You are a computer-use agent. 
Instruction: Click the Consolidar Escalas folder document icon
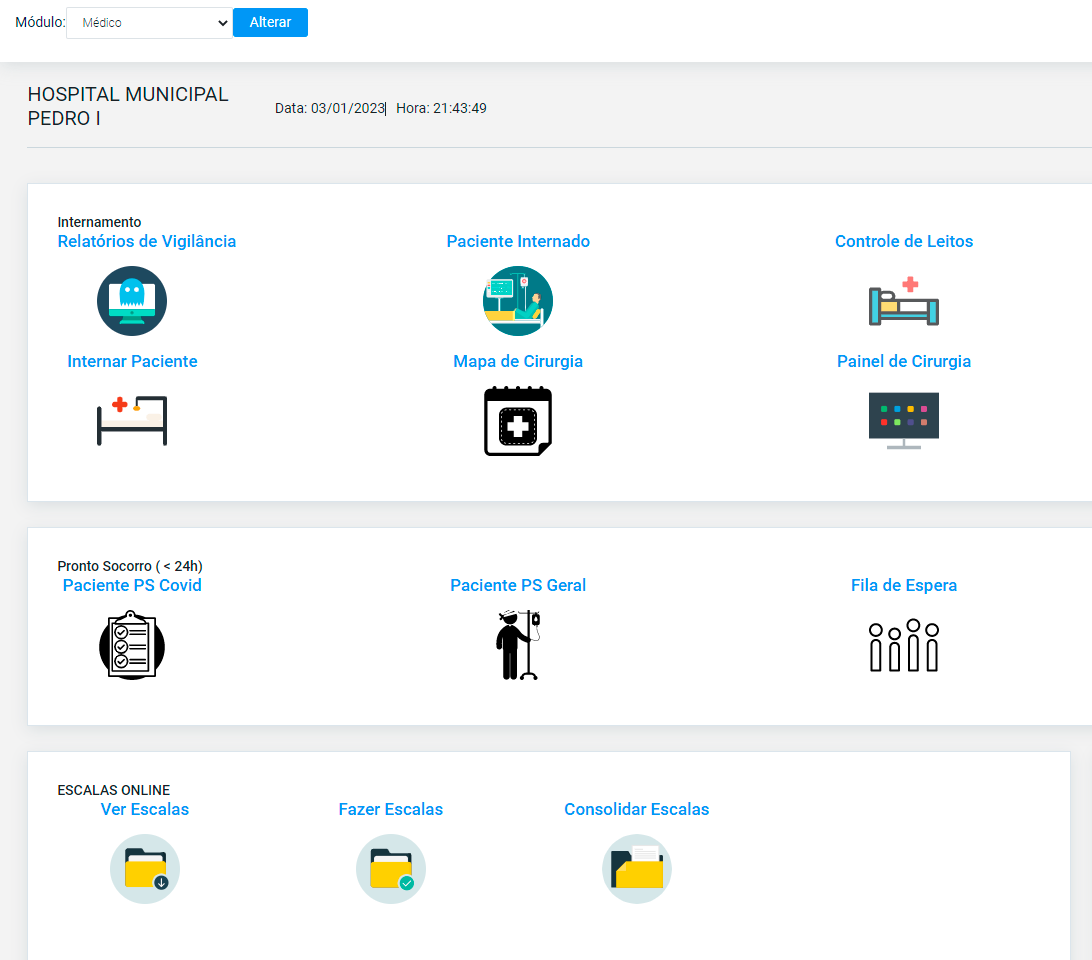coord(637,869)
